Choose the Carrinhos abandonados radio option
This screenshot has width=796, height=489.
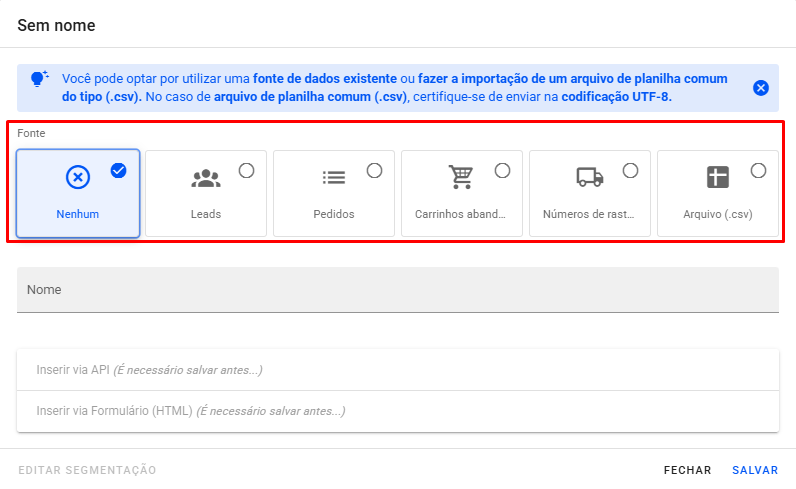coord(502,170)
